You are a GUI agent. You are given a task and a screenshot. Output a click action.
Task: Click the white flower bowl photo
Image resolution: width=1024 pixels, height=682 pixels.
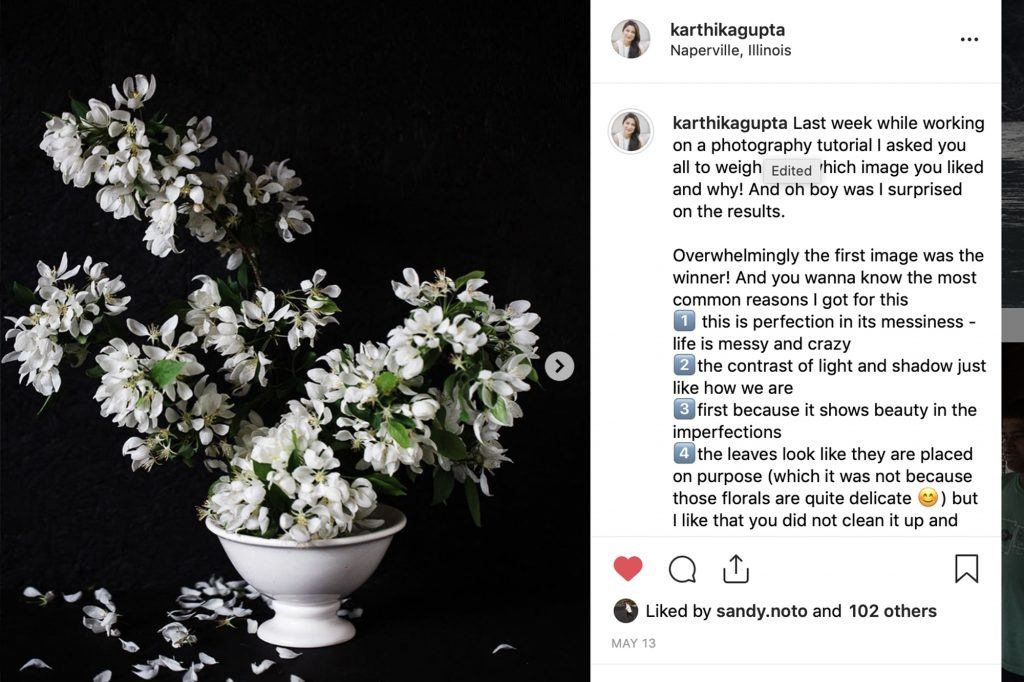click(x=295, y=341)
